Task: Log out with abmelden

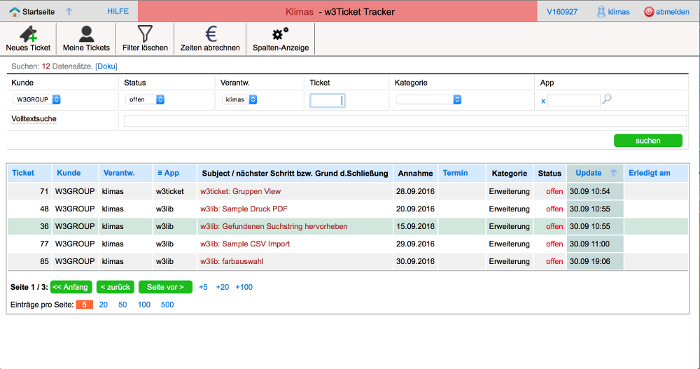Action: (x=667, y=12)
